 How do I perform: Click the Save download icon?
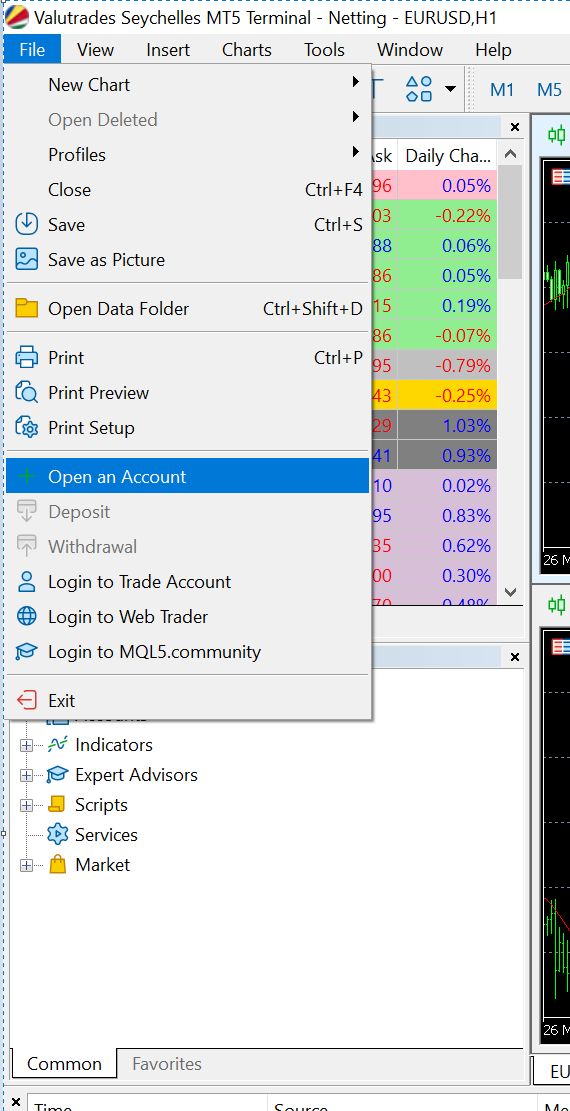pos(26,225)
